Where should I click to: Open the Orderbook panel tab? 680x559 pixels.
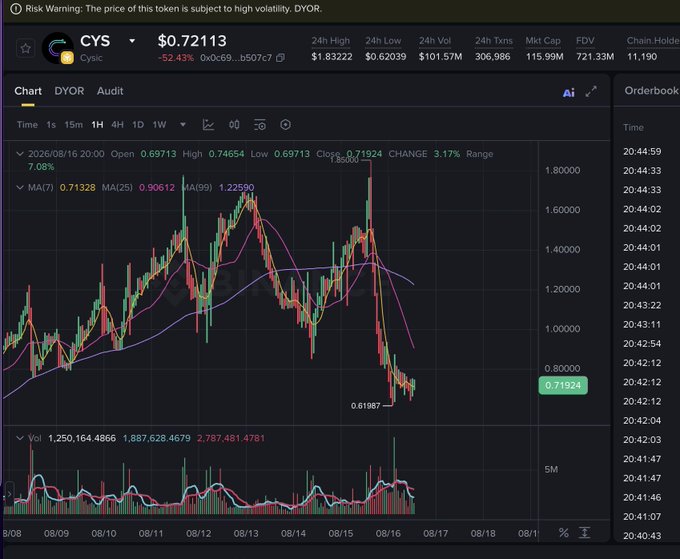coord(651,91)
